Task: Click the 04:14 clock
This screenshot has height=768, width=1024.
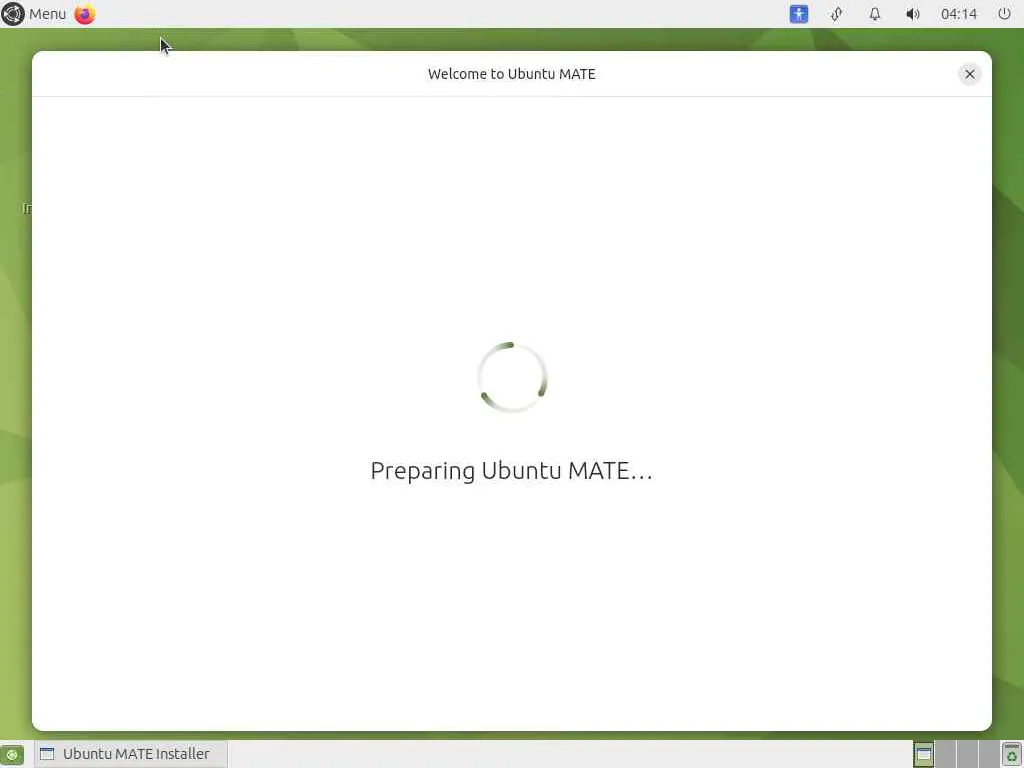Action: [959, 14]
